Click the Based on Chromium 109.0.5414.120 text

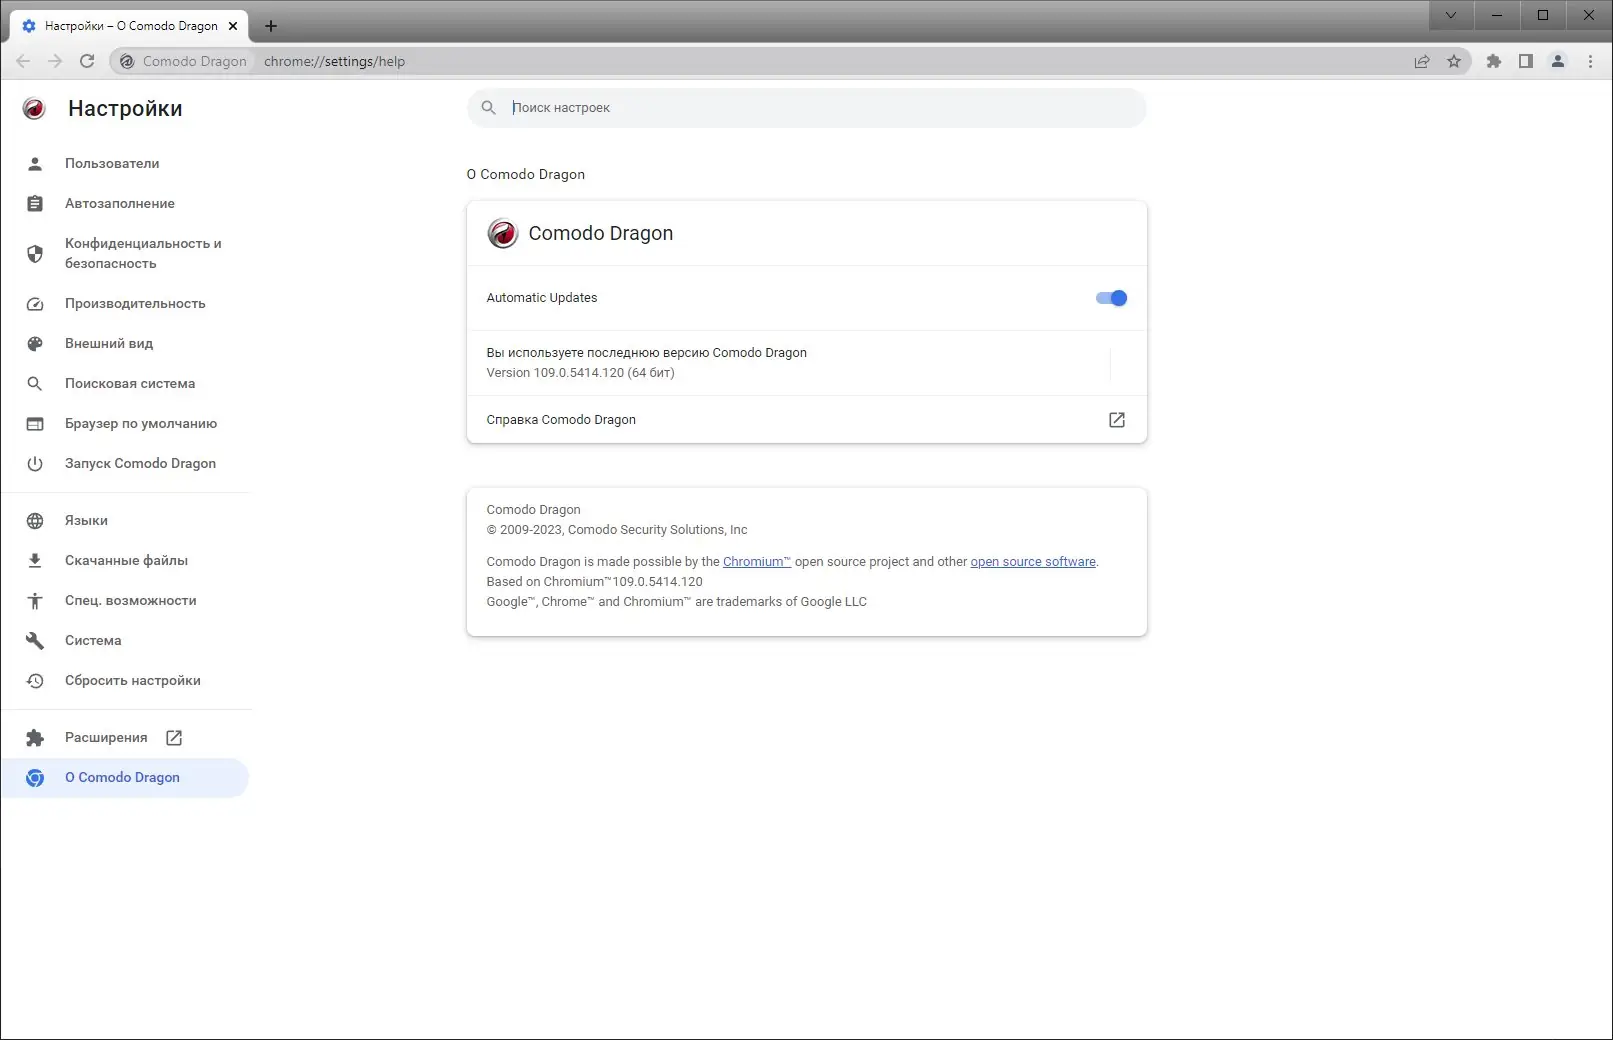594,581
